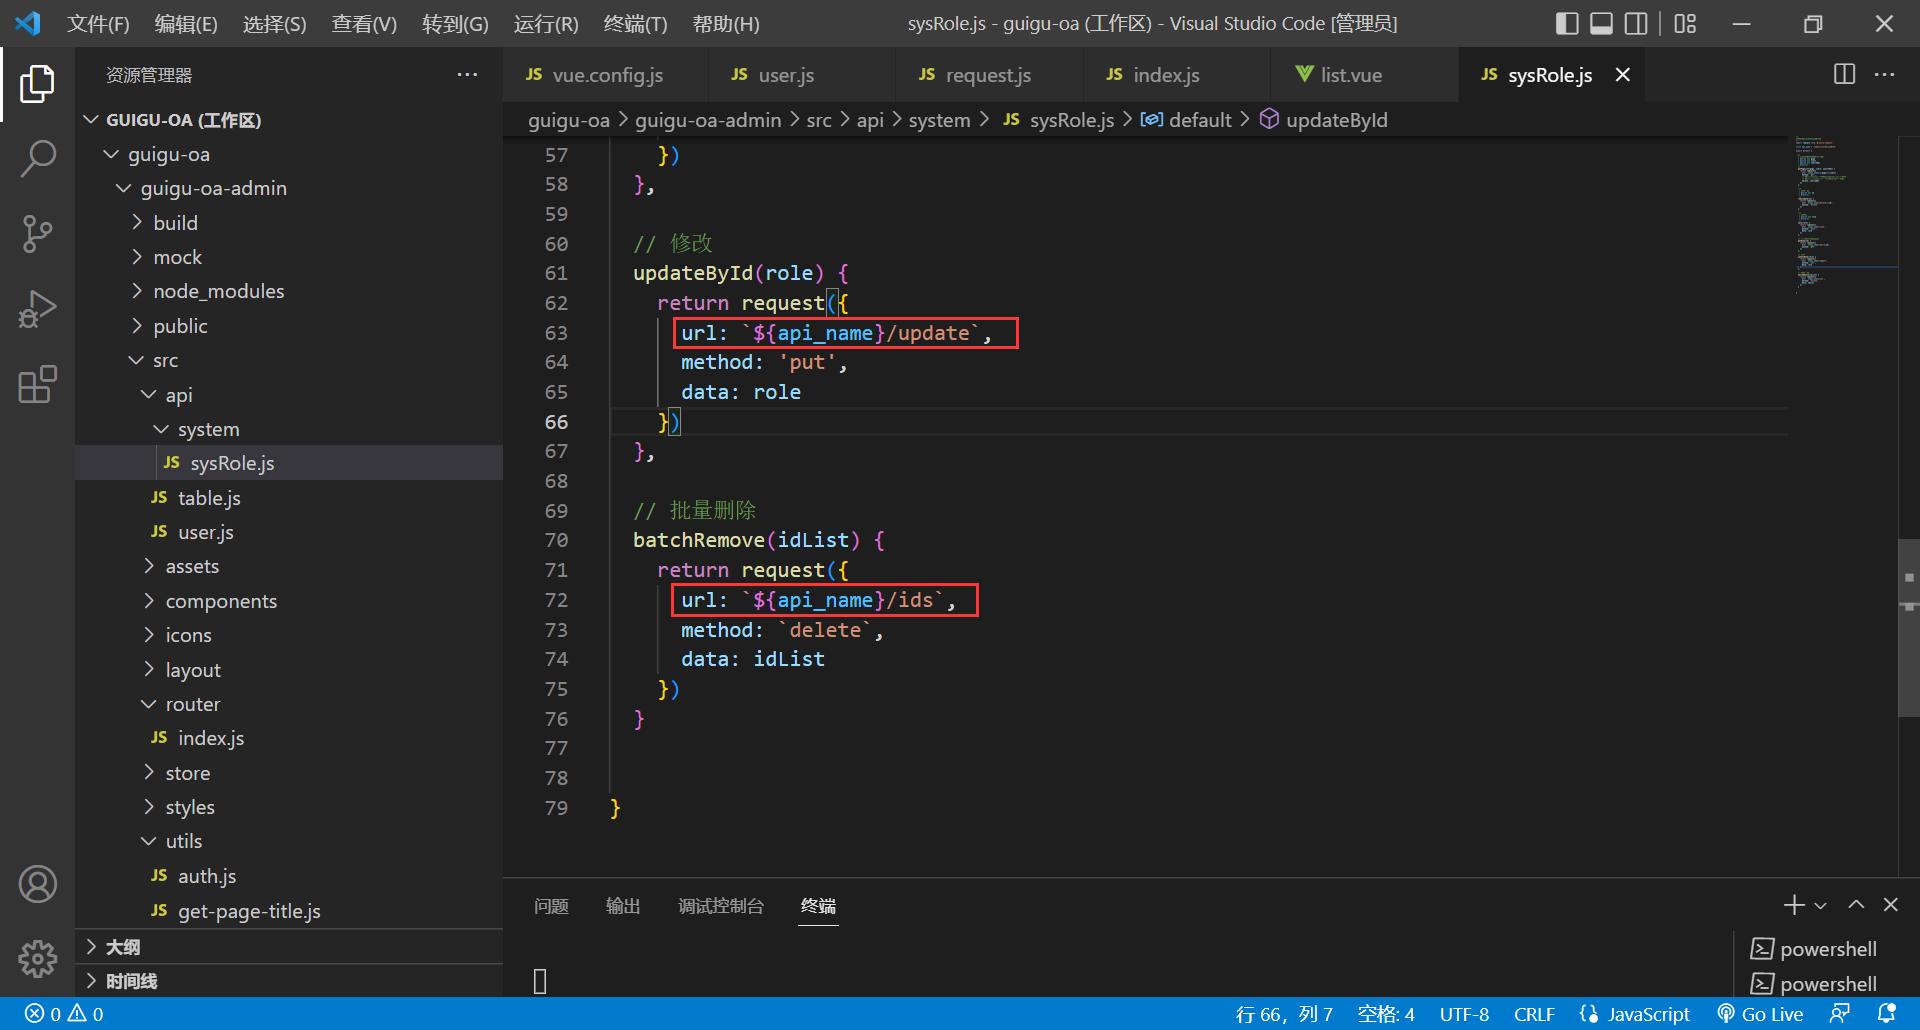Screen dimensions: 1920x1030
Task: Click Go Live in the status bar
Action: [x=1760, y=1014]
